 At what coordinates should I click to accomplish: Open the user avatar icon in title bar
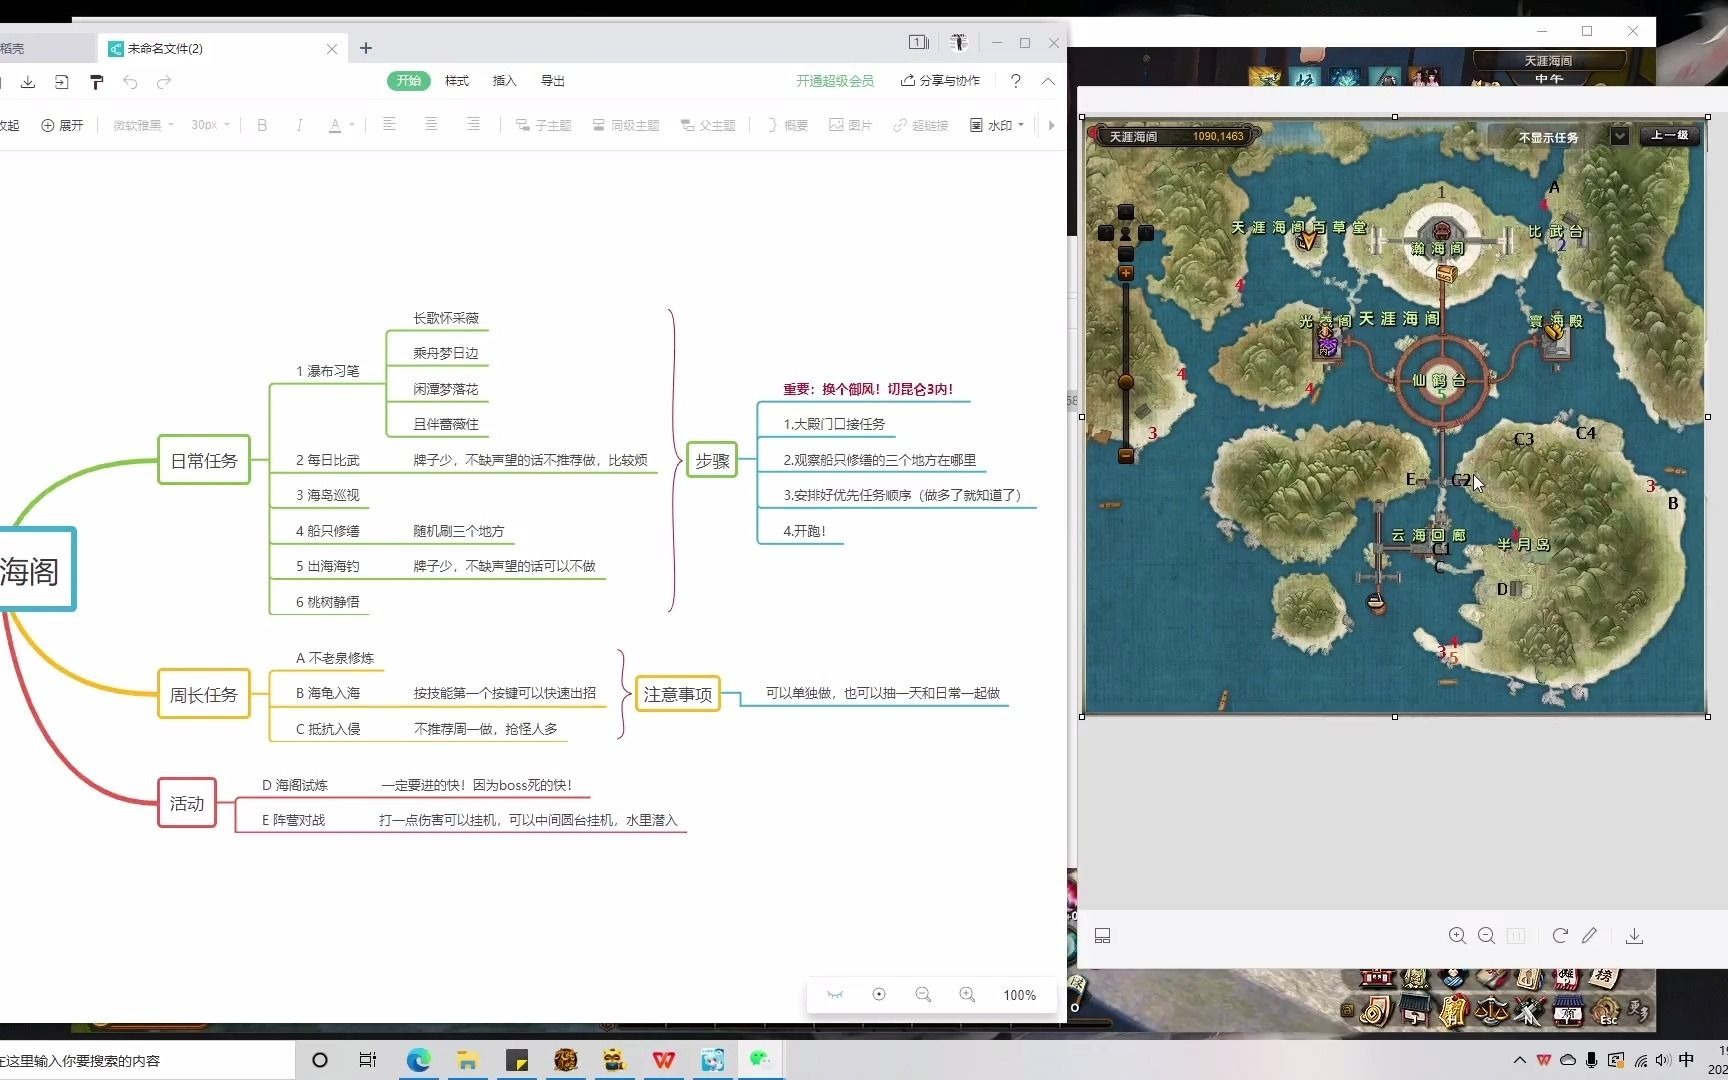coord(959,42)
